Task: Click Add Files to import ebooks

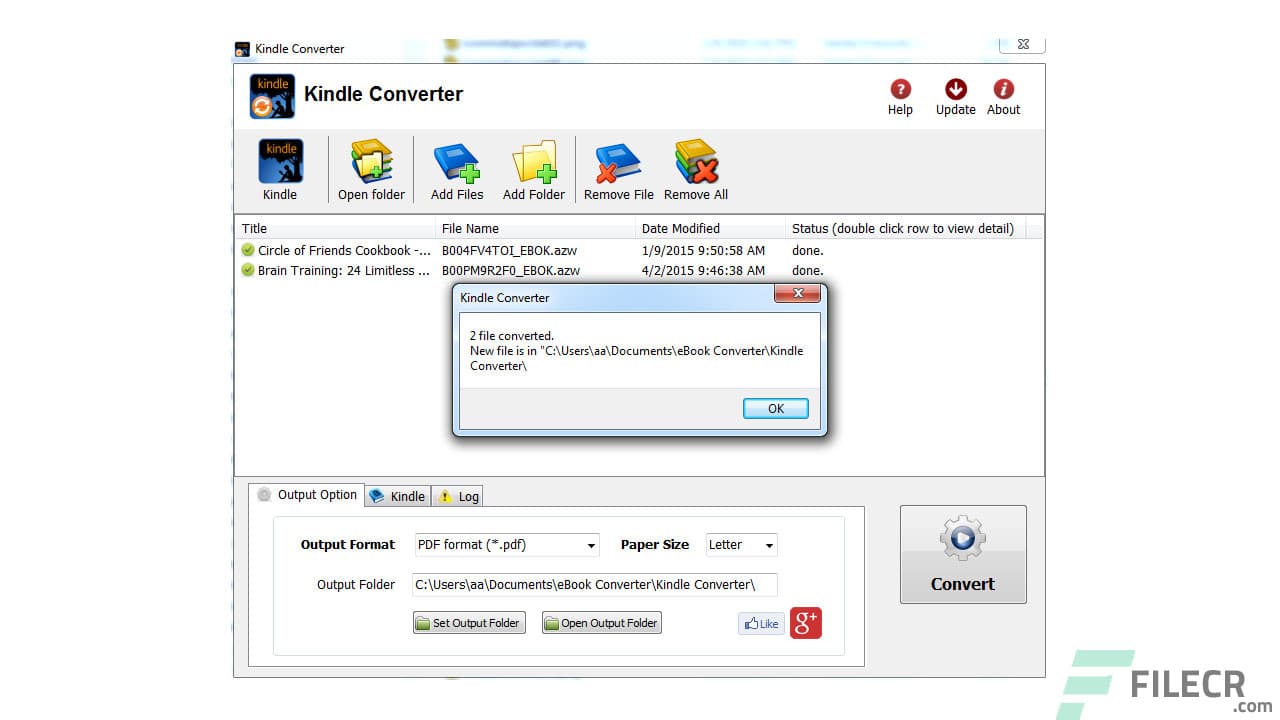Action: pos(456,168)
